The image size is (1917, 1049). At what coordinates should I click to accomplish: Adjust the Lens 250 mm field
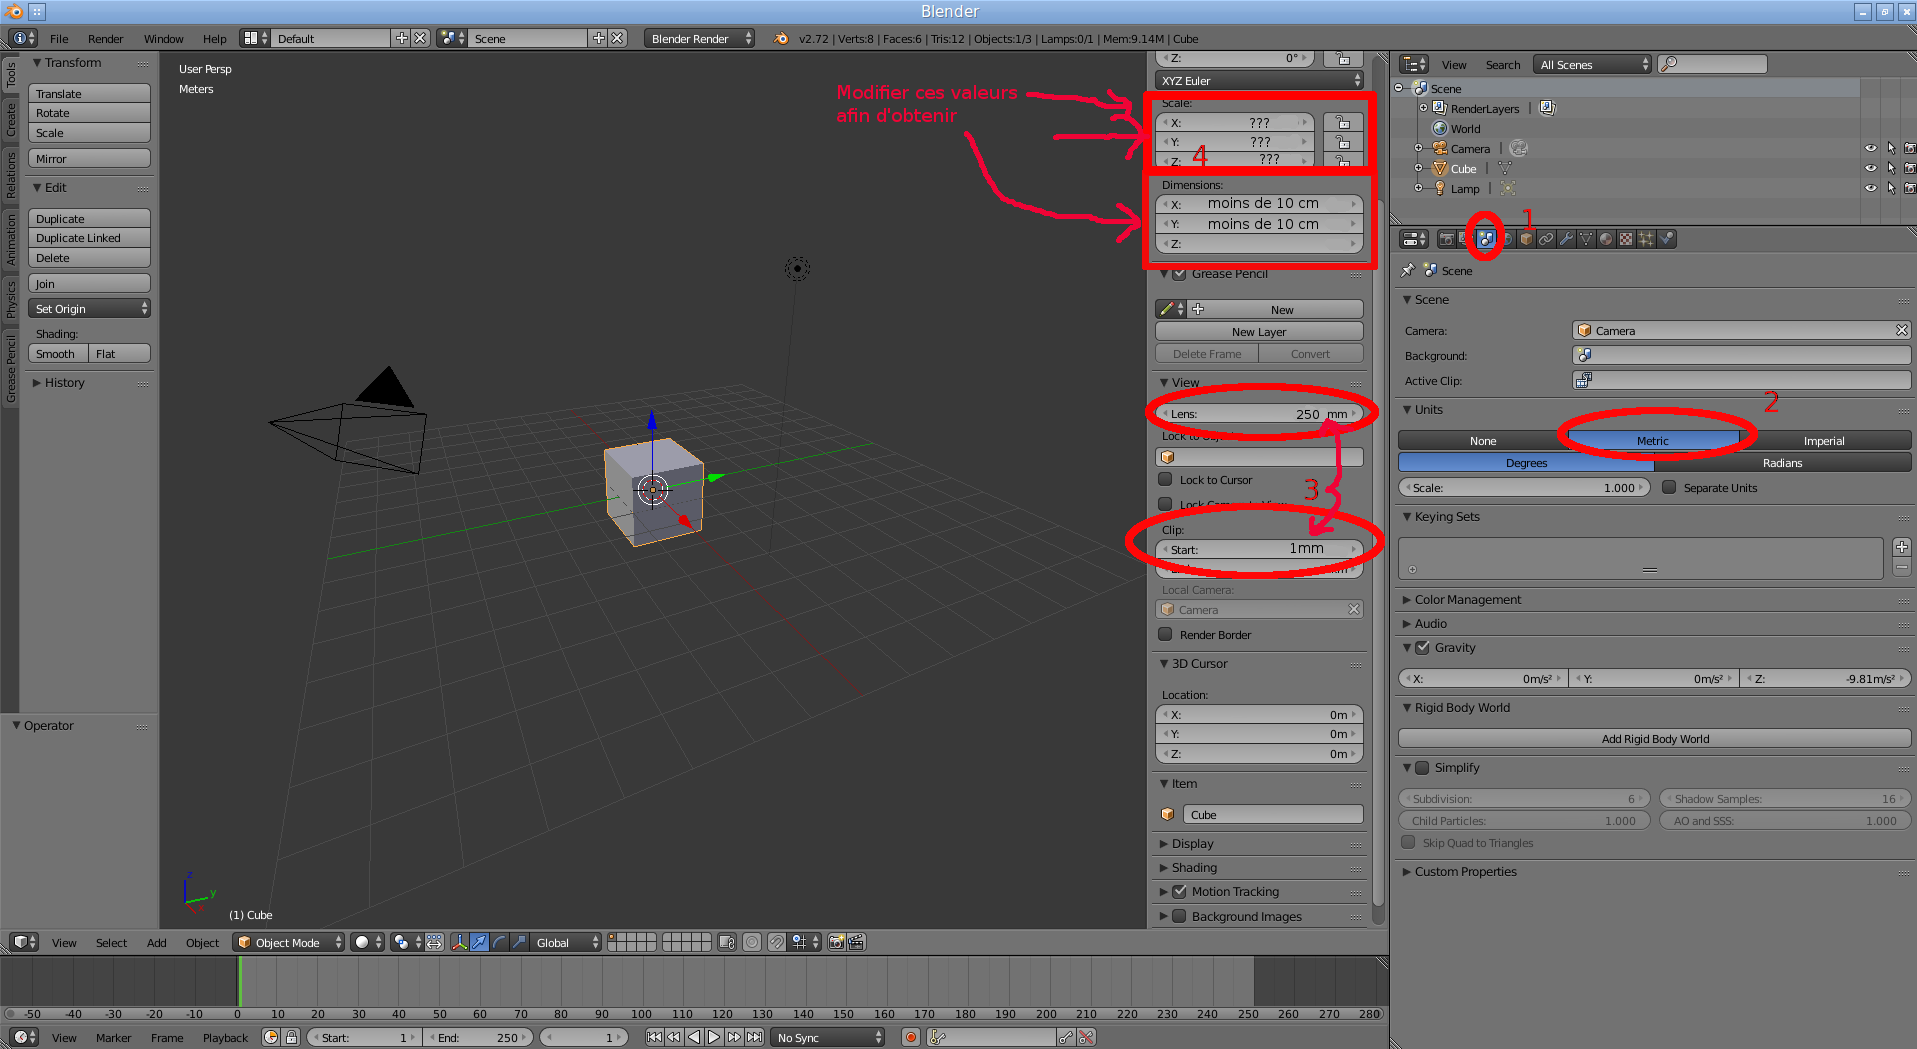1259,414
